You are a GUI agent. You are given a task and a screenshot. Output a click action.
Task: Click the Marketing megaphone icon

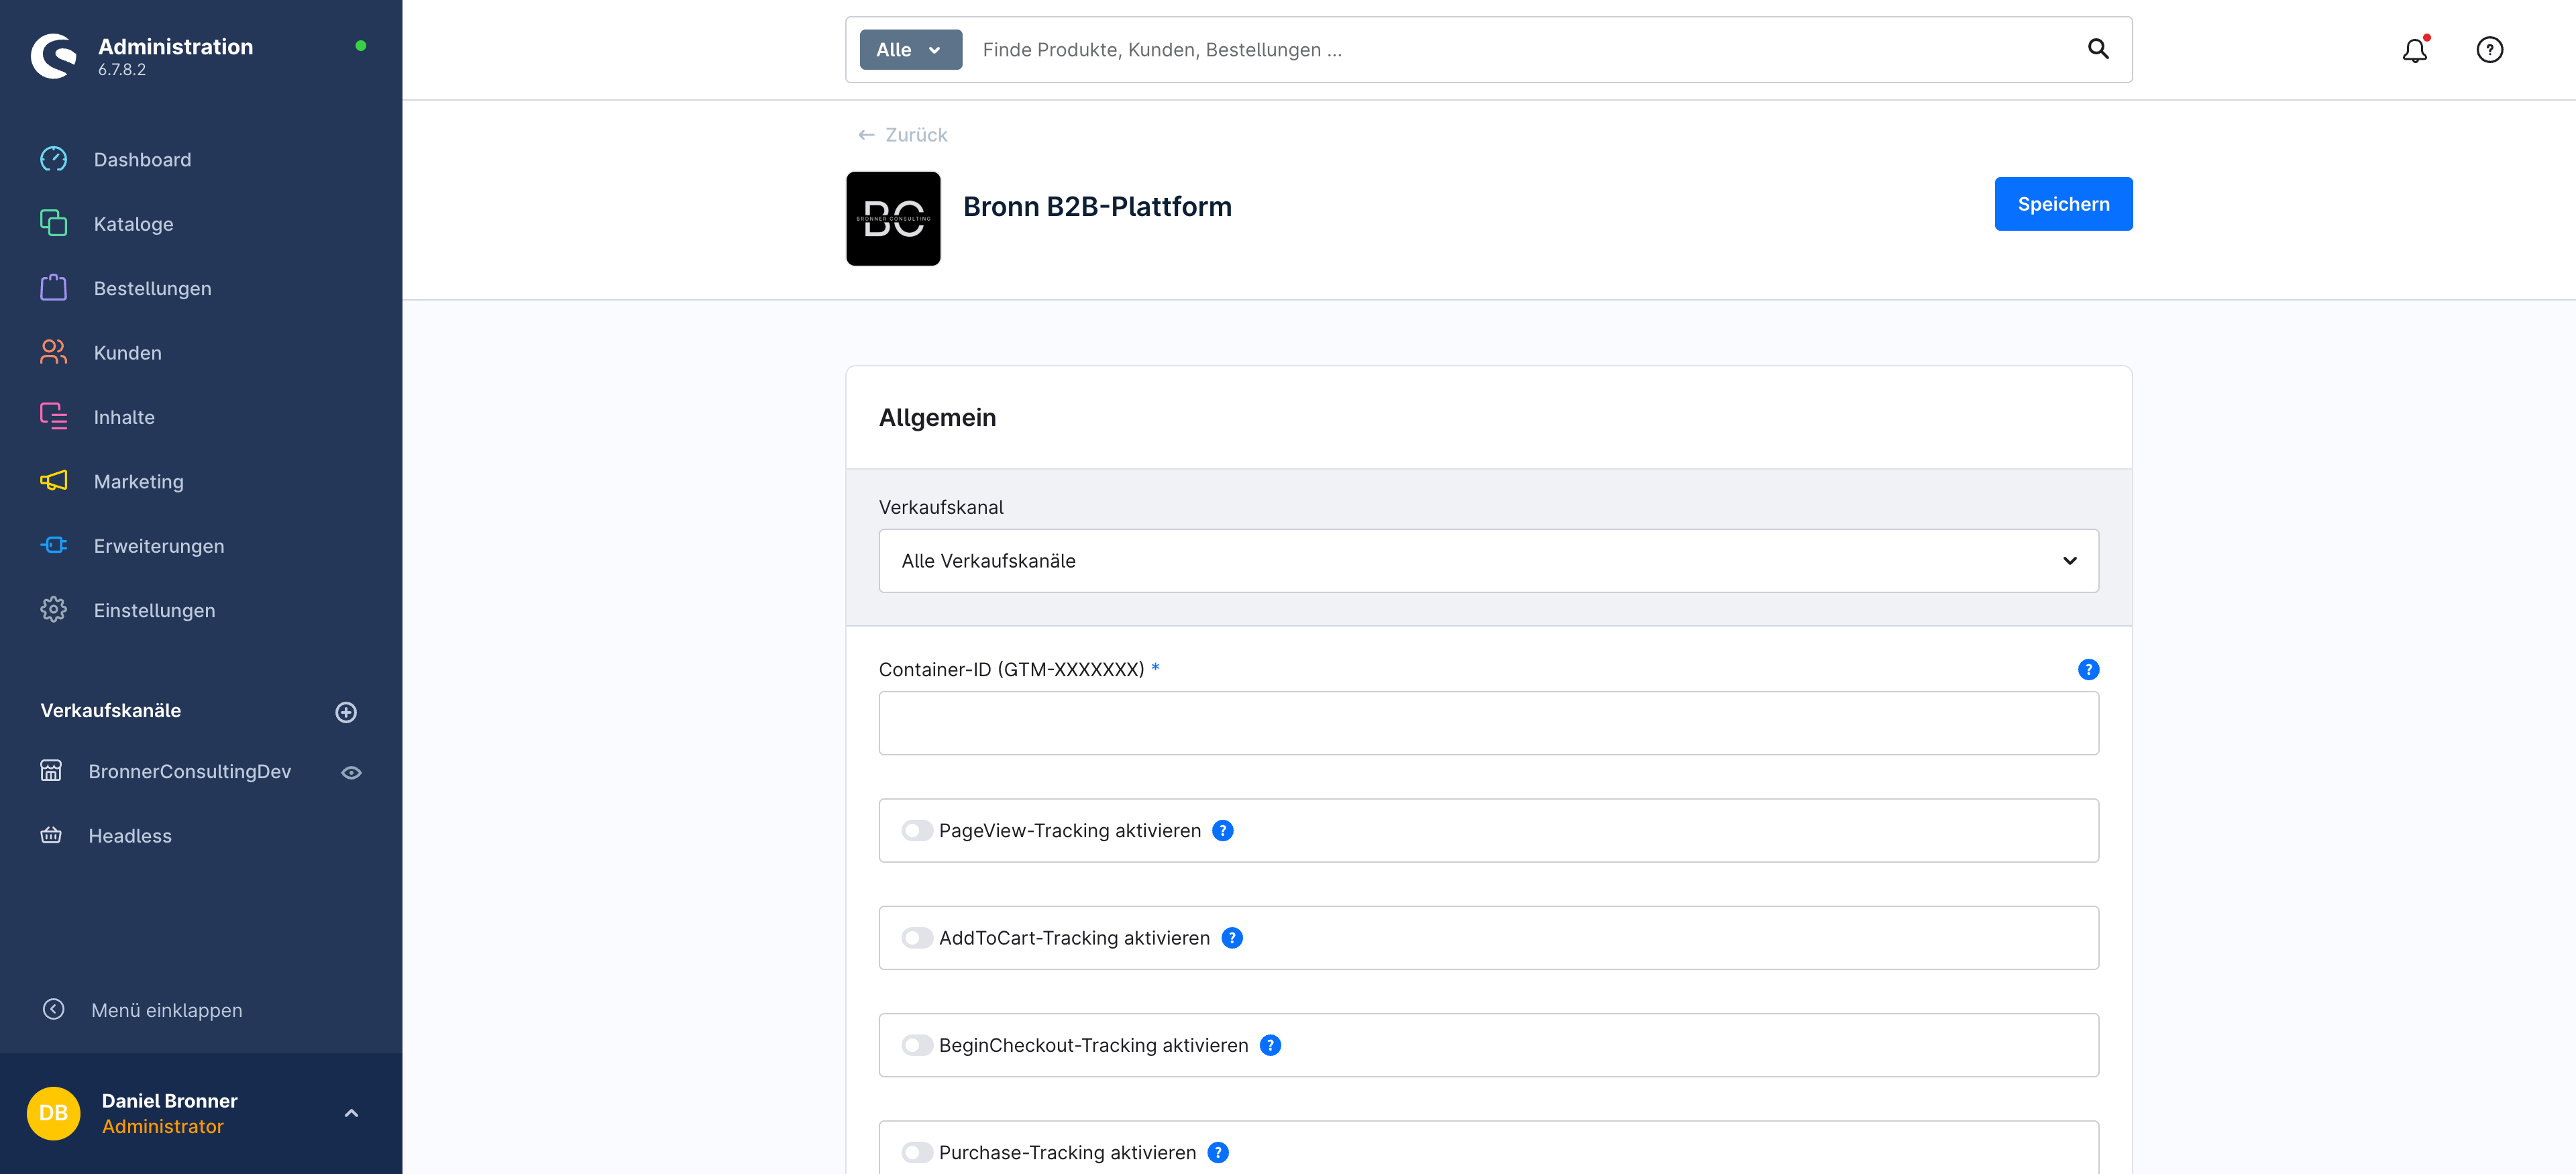pos(54,481)
